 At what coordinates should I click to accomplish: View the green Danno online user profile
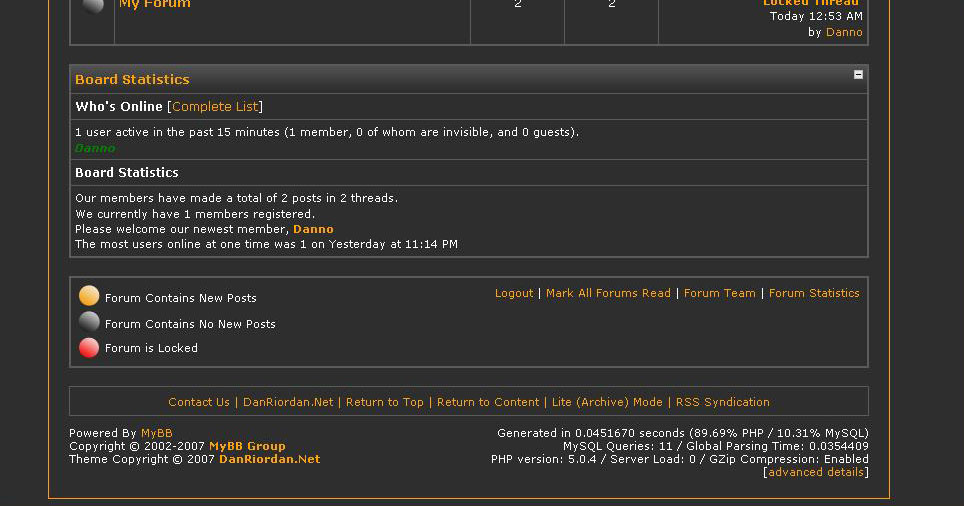95,148
